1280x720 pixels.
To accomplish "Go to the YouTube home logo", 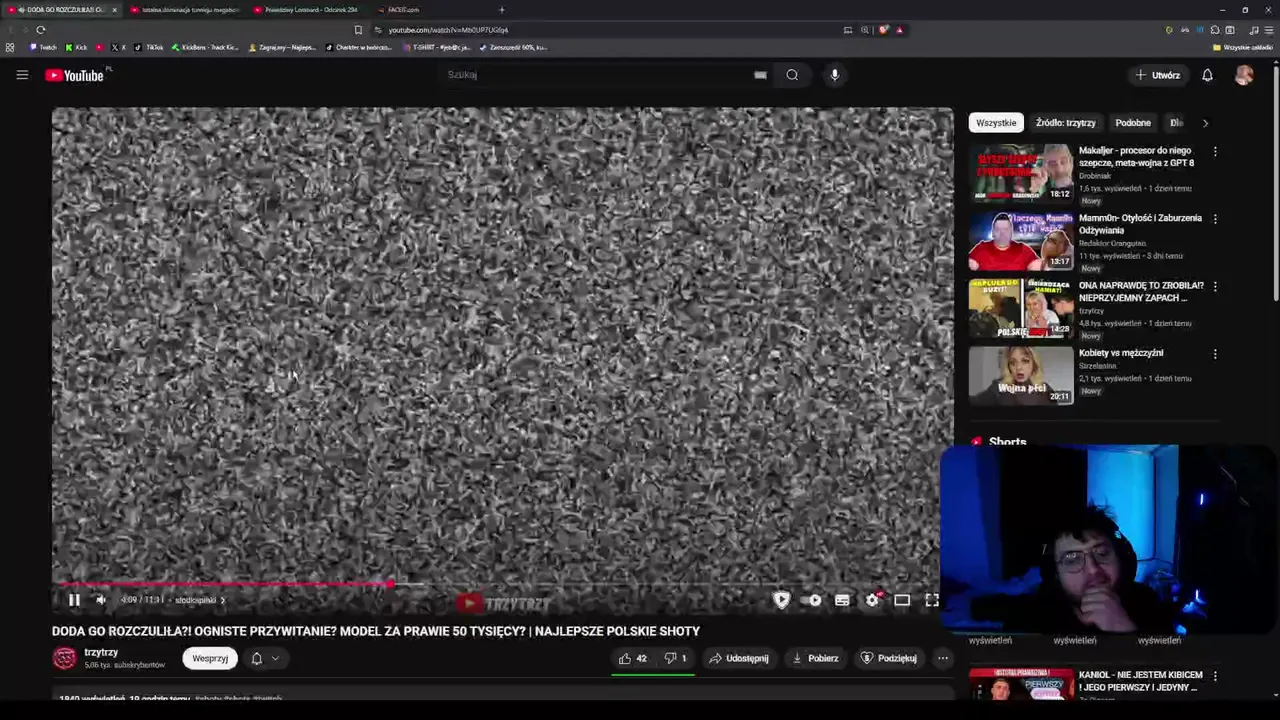I will pos(74,75).
